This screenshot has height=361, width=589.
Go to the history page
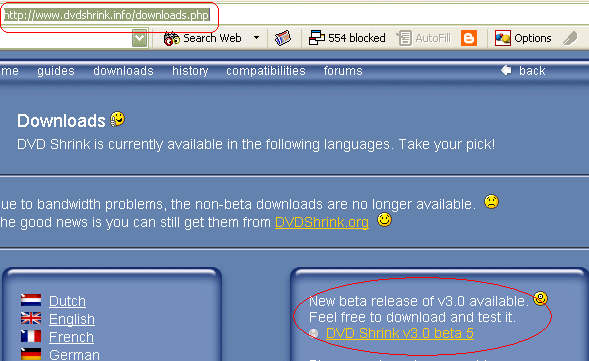[x=190, y=71]
